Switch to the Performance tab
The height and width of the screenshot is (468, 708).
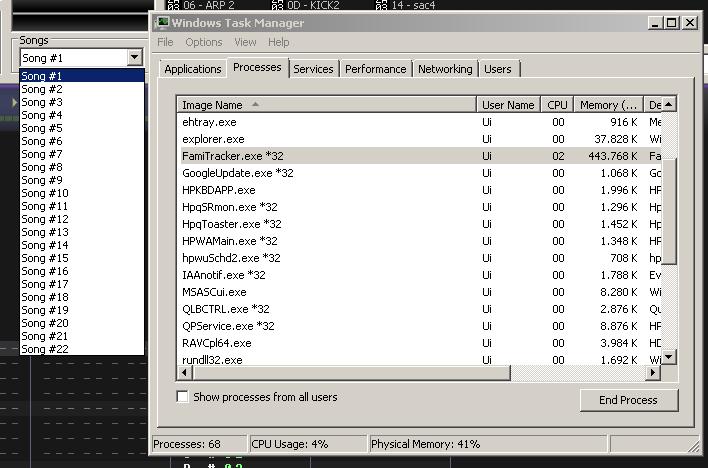[376, 69]
